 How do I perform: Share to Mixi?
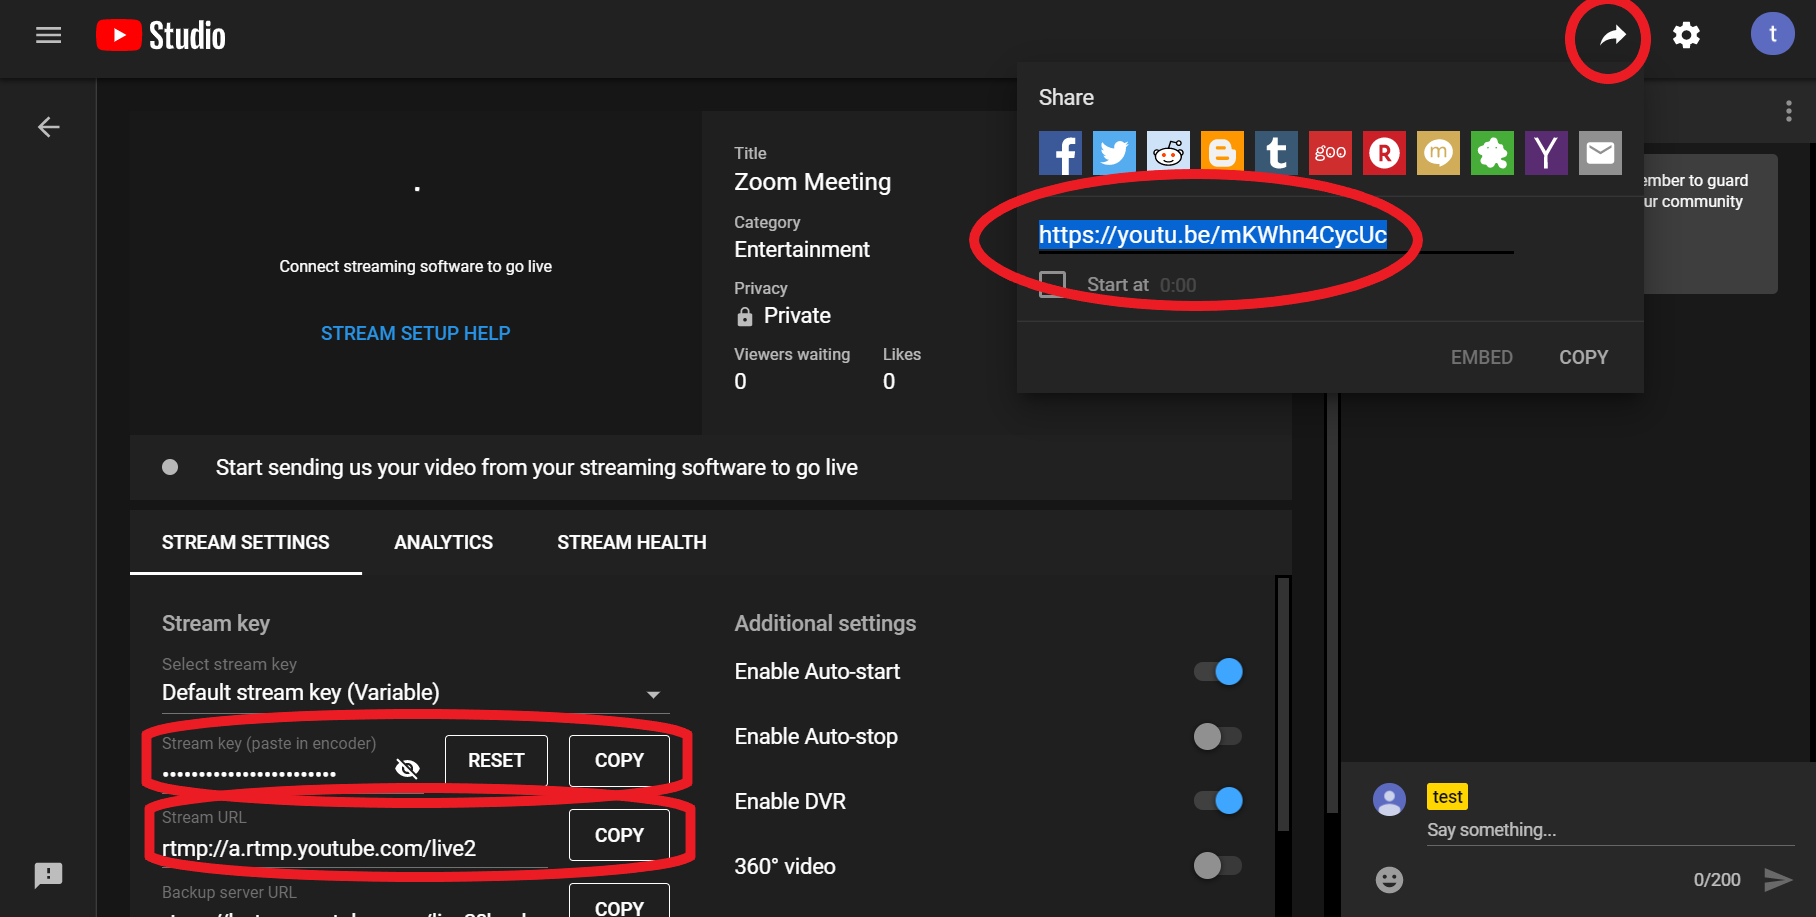1438,153
